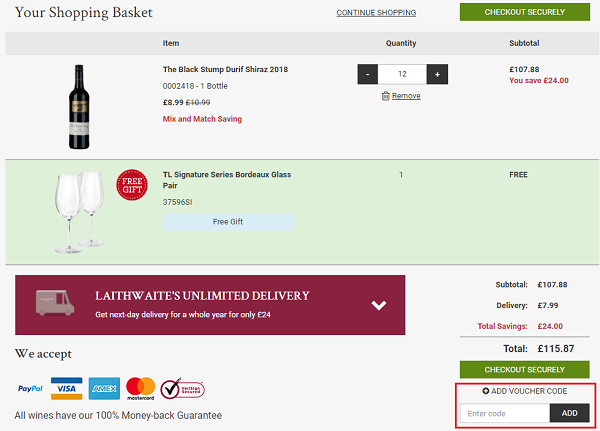
Task: Open the Continue Shopping link
Action: tap(376, 13)
